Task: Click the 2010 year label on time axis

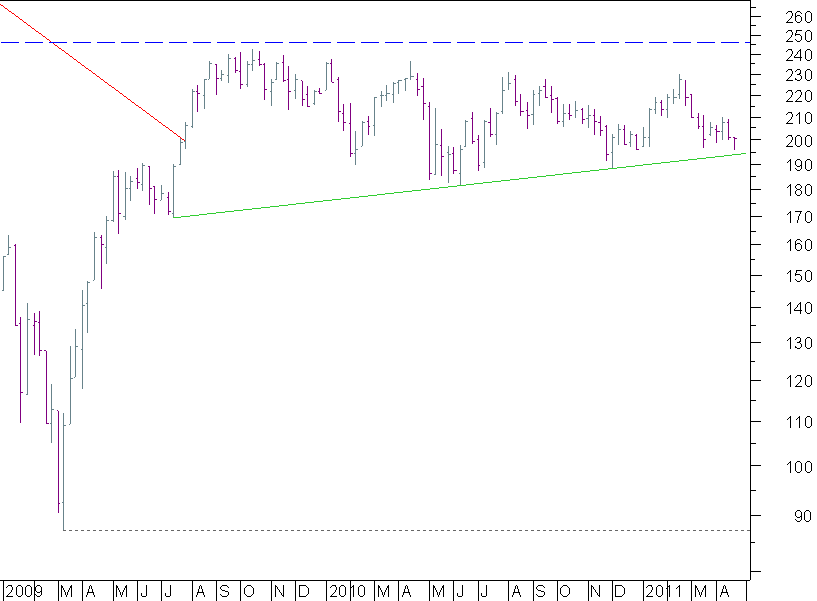Action: point(348,592)
